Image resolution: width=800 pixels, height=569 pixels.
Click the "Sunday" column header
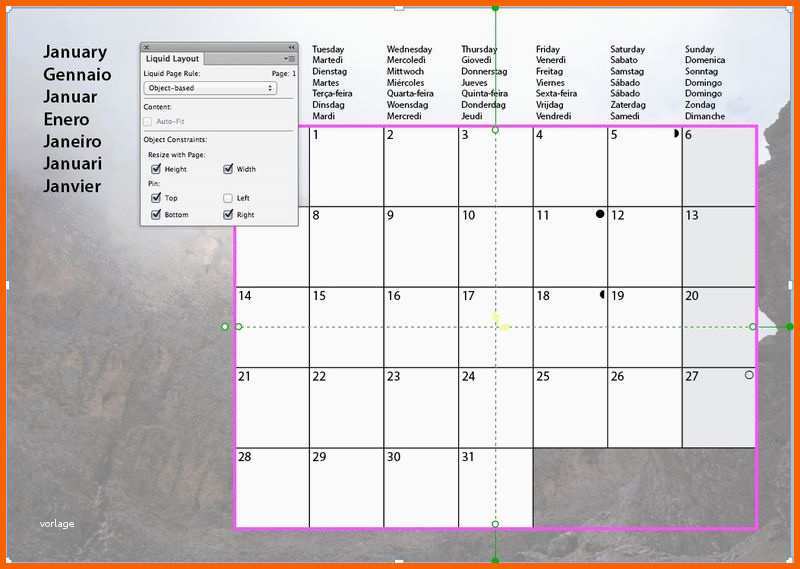(x=699, y=49)
